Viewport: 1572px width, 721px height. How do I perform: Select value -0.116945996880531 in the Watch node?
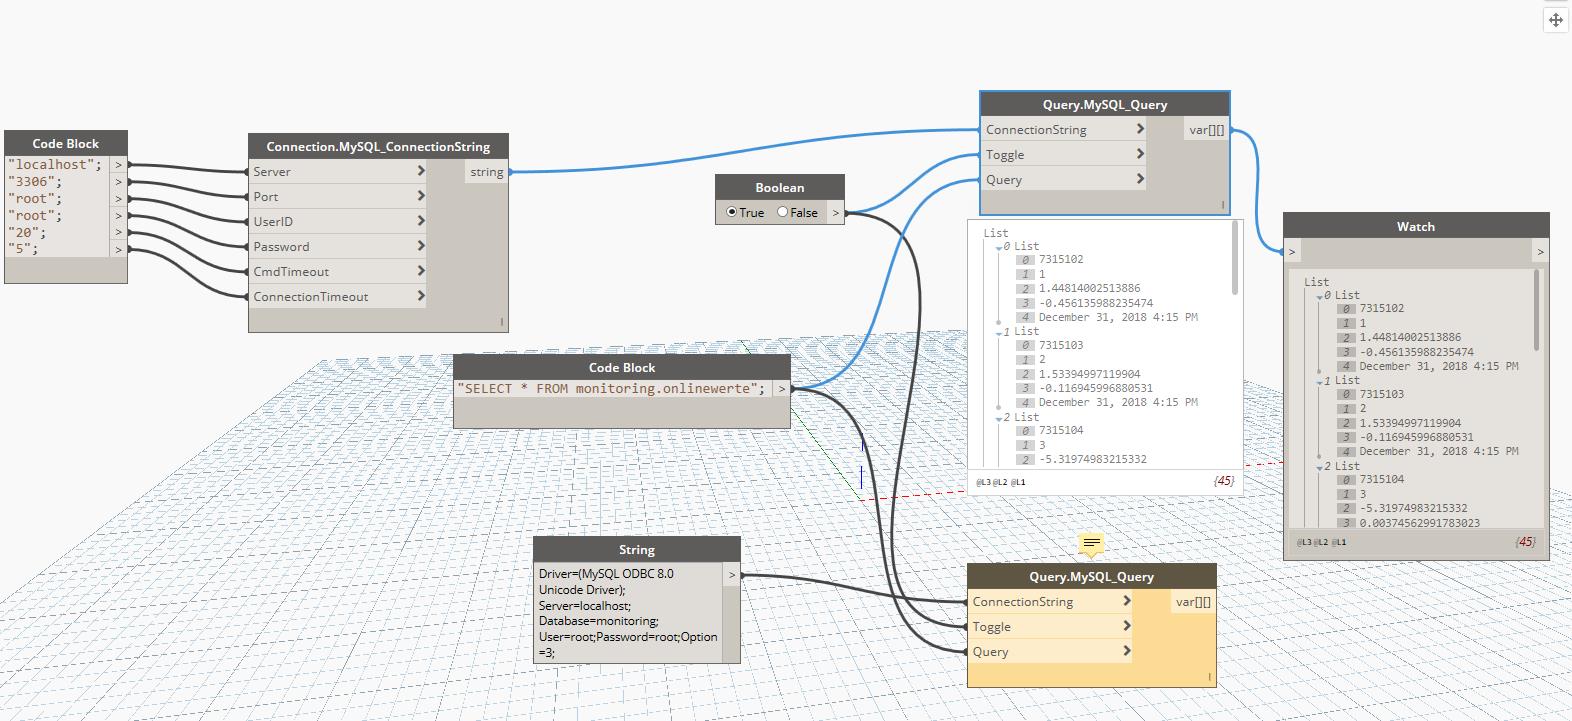pyautogui.click(x=1417, y=437)
